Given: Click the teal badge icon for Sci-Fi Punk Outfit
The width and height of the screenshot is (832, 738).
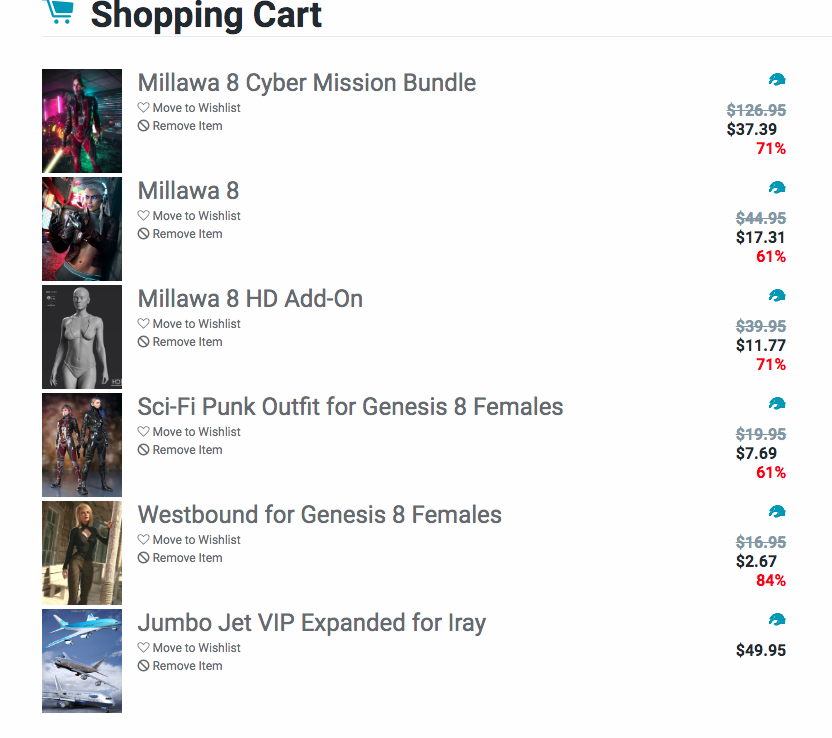Looking at the screenshot, I should [x=777, y=404].
